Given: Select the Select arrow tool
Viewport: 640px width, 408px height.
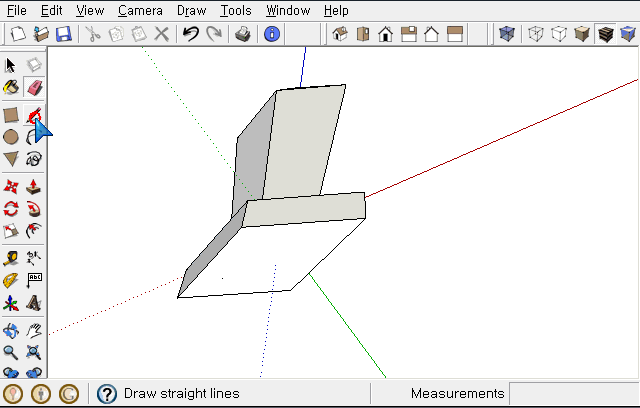Looking at the screenshot, I should click(x=11, y=65).
